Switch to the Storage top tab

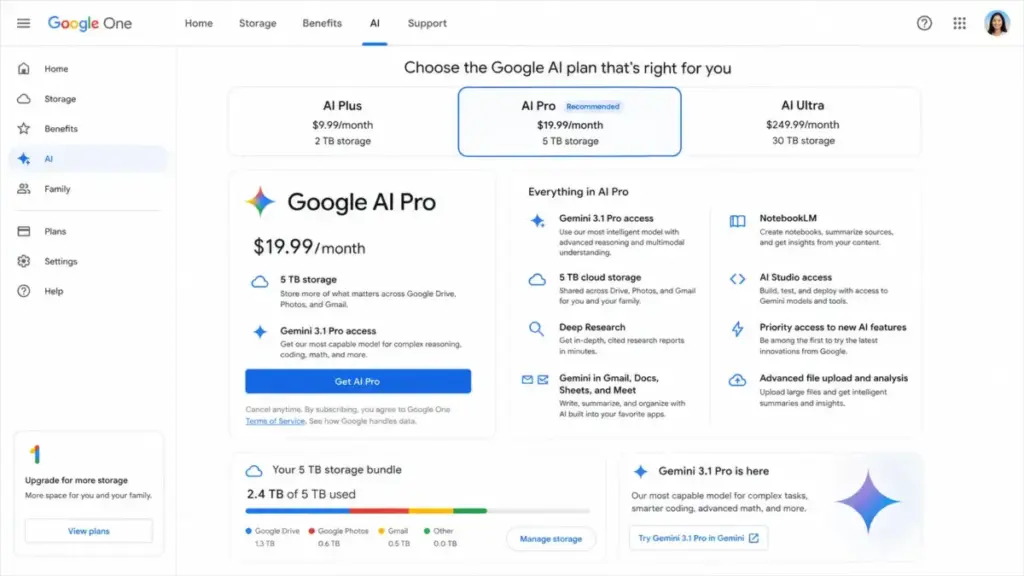(257, 24)
